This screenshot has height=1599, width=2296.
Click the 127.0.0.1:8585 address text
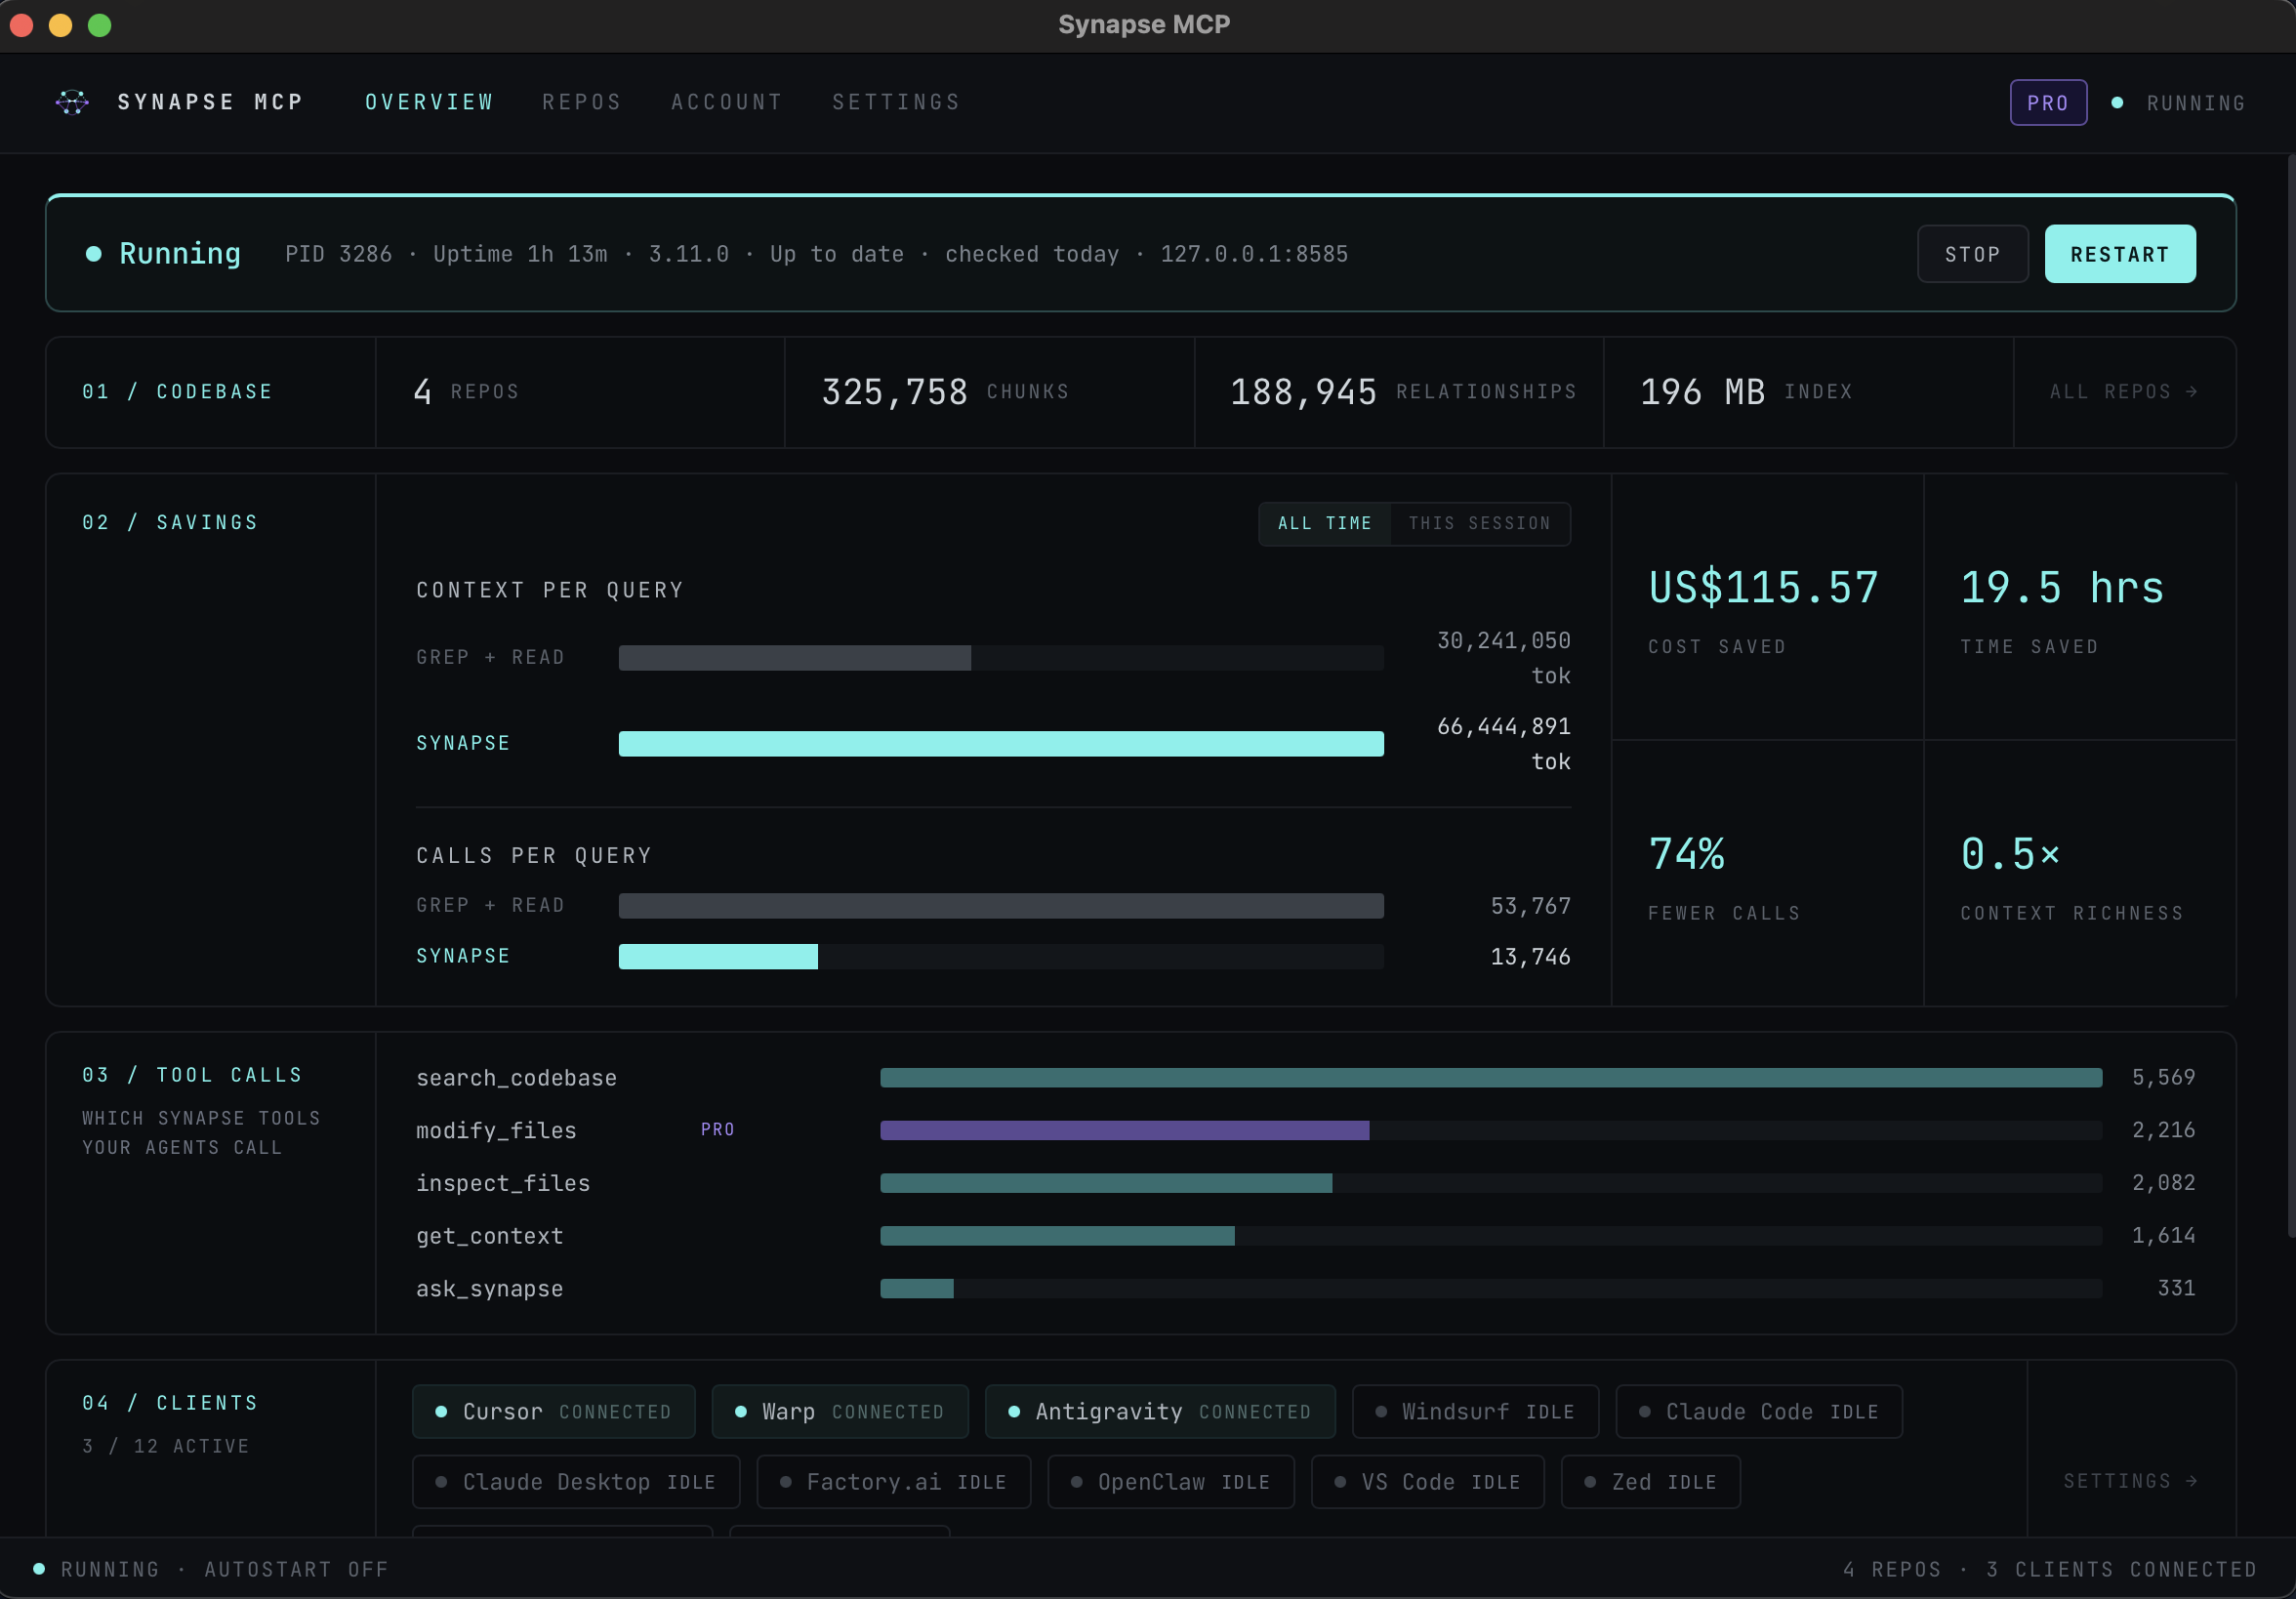click(1254, 254)
